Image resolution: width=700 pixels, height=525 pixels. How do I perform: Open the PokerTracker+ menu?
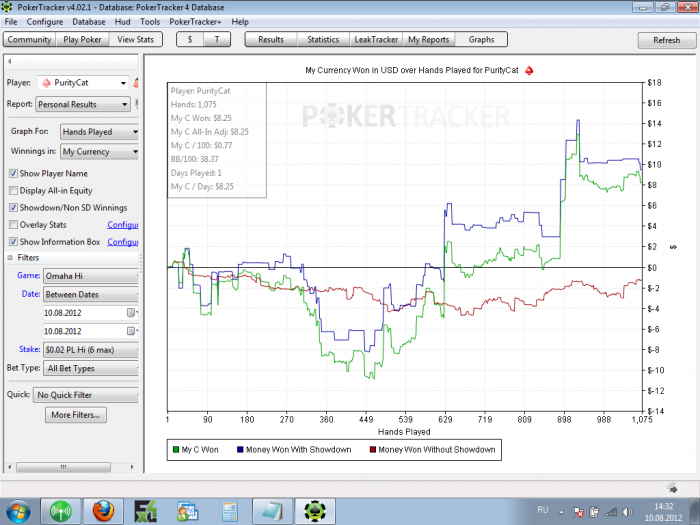pyautogui.click(x=195, y=22)
